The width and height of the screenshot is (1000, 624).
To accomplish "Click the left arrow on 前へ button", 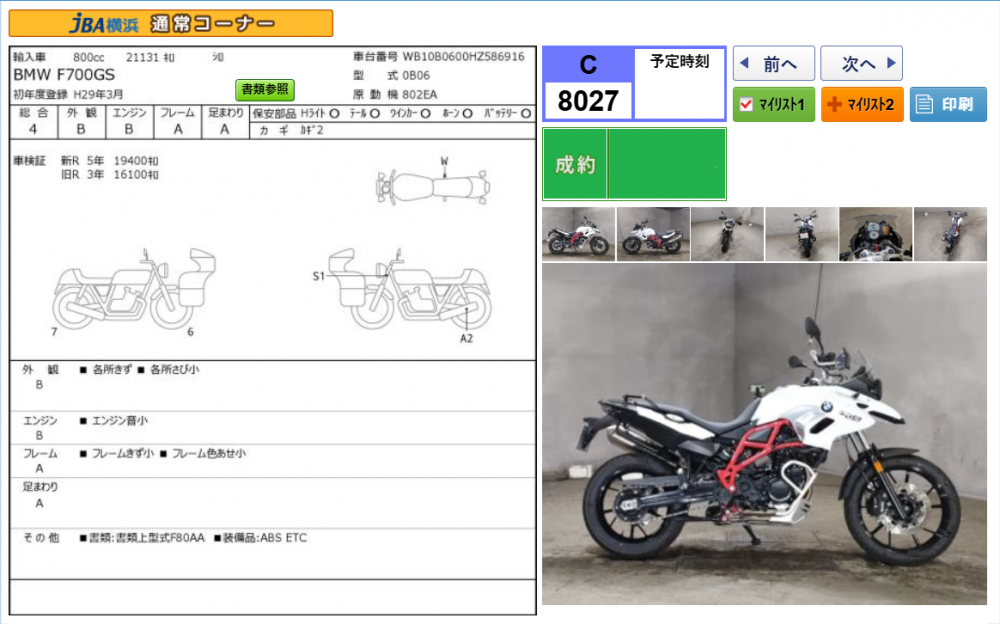I will click(743, 64).
